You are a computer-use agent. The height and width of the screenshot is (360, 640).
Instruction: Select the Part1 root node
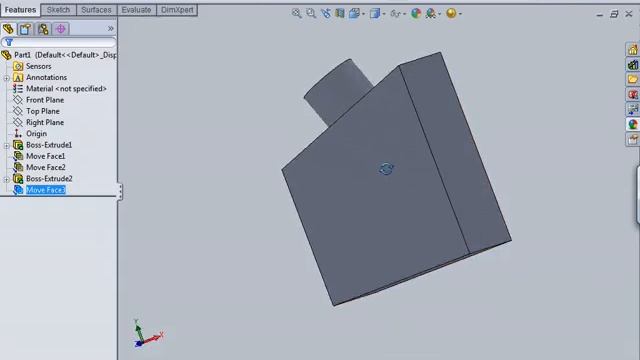click(x=59, y=55)
